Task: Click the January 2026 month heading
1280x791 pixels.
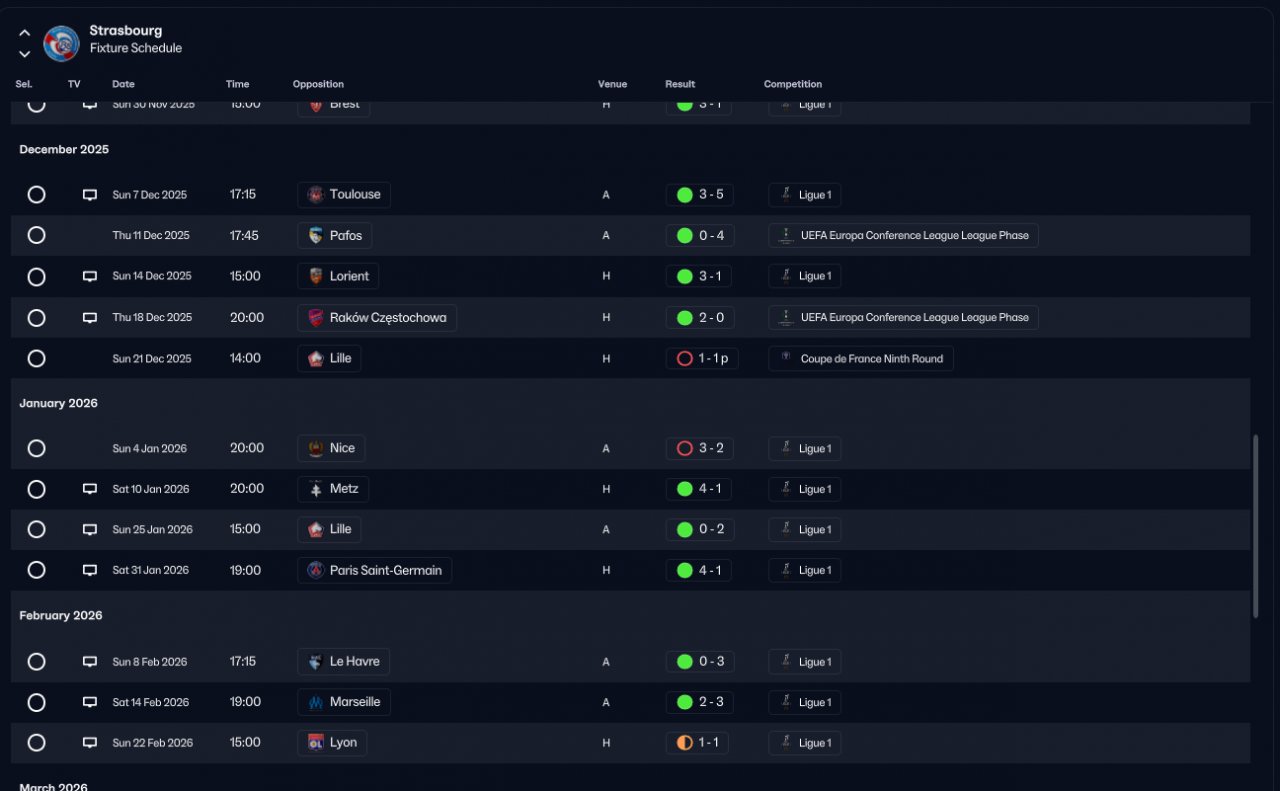Action: click(58, 403)
